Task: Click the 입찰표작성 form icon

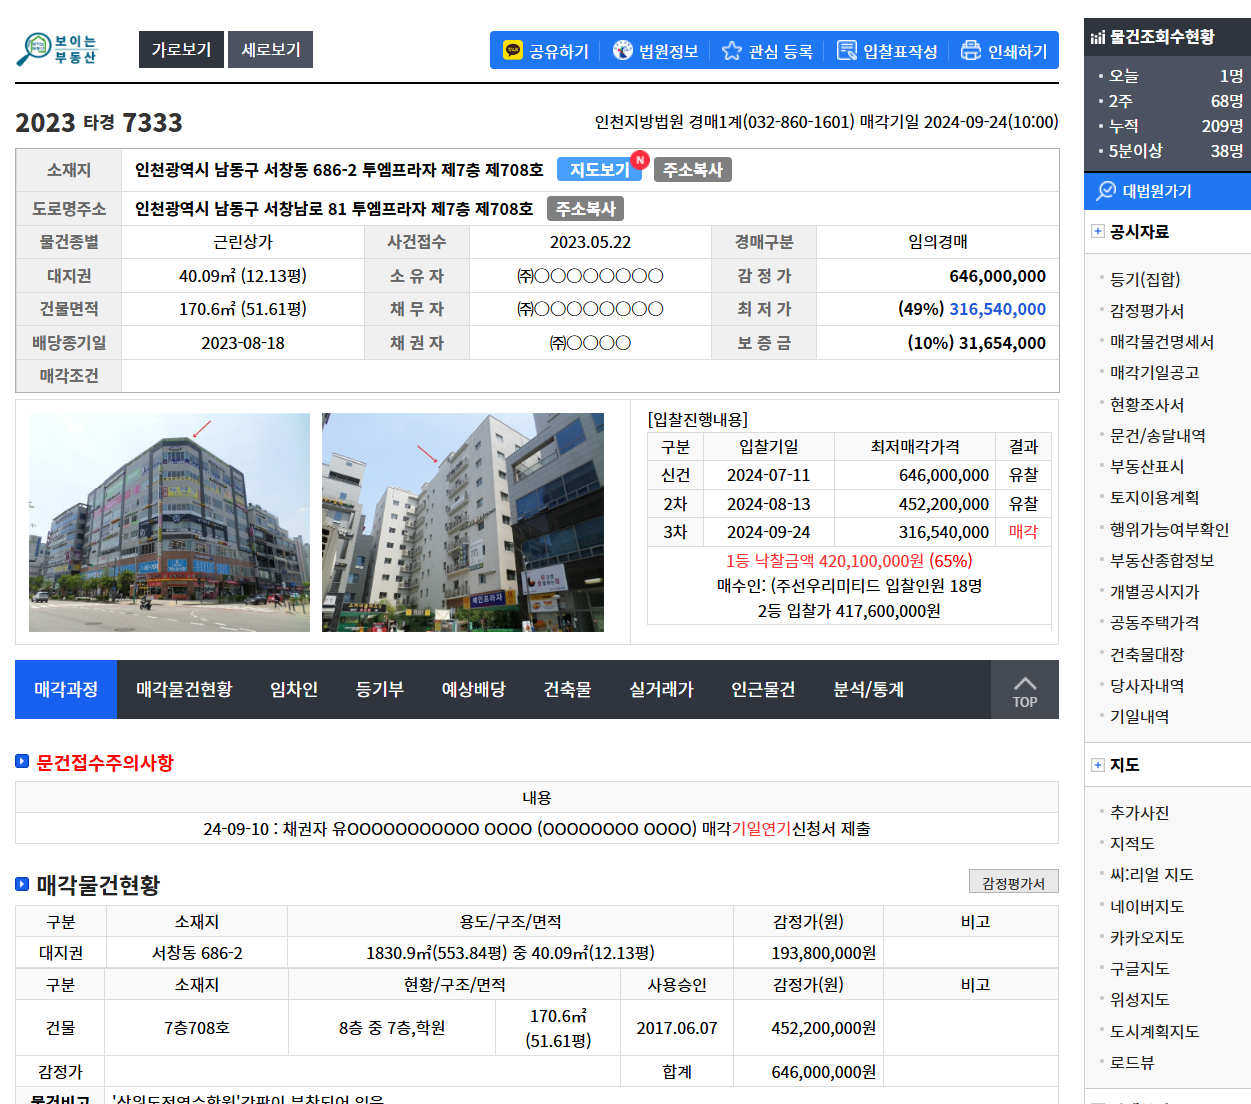Action: pyautogui.click(x=847, y=50)
